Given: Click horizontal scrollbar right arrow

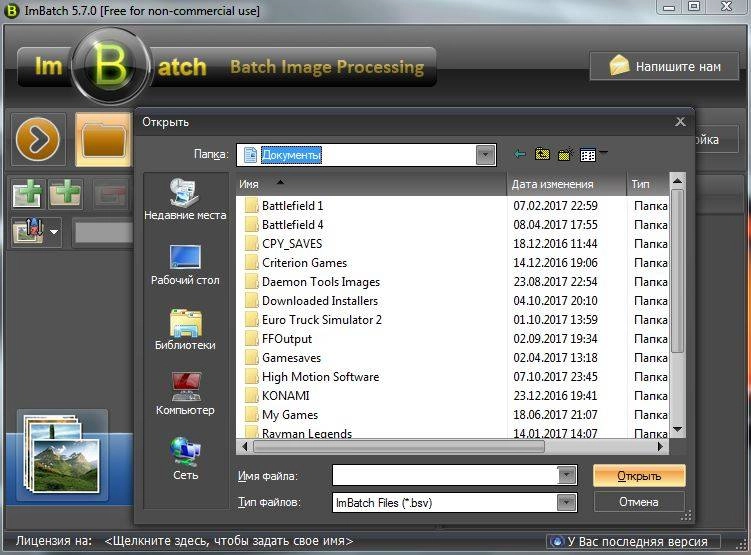Looking at the screenshot, I should coord(660,447).
